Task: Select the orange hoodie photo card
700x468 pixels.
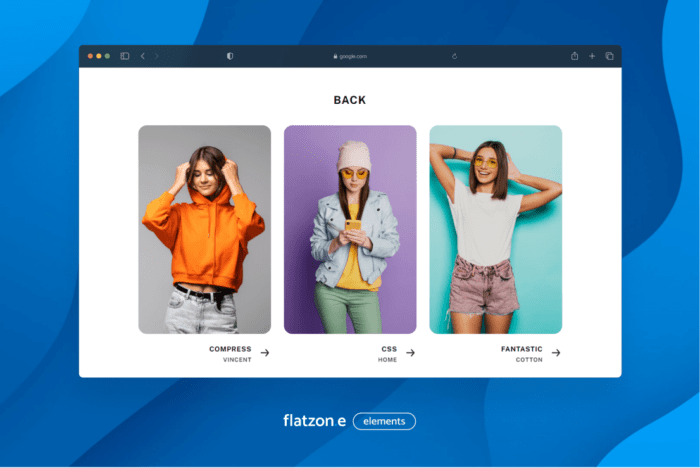Action: 204,229
